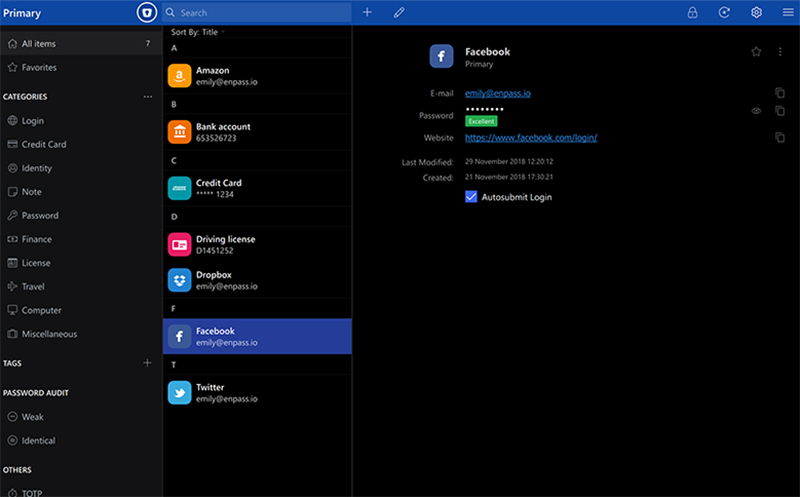Select the Login category
The height and width of the screenshot is (497, 800).
81,121
